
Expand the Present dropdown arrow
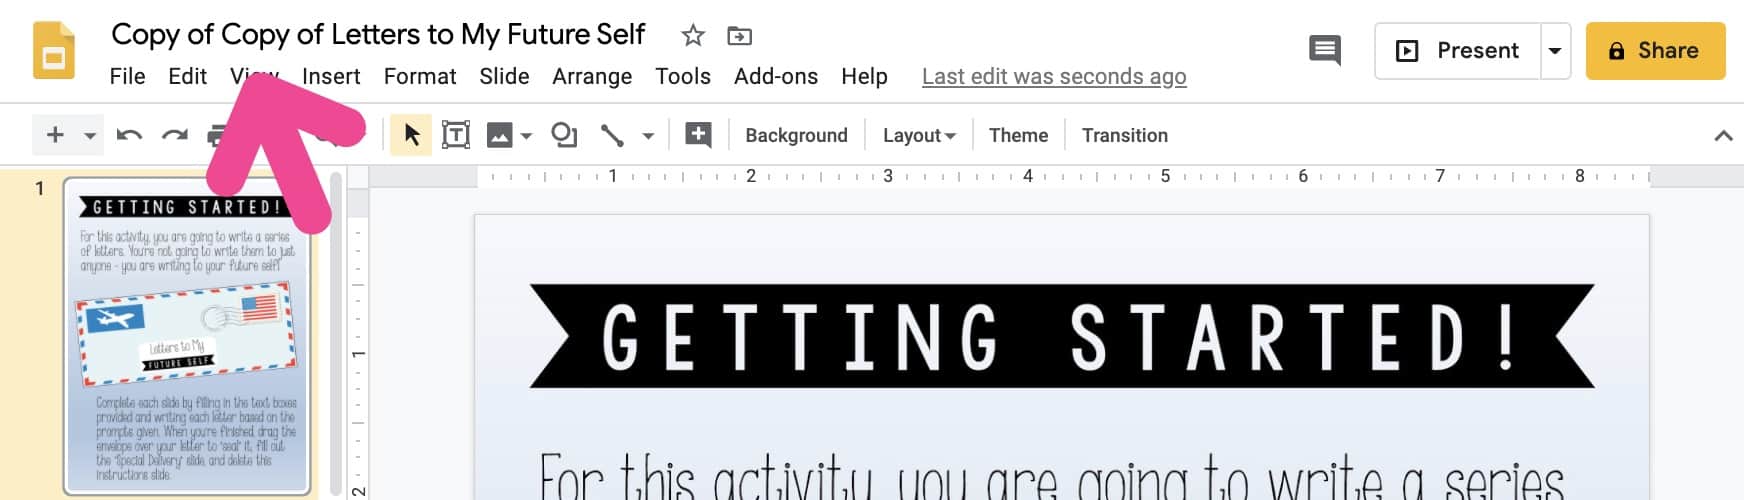click(1555, 51)
